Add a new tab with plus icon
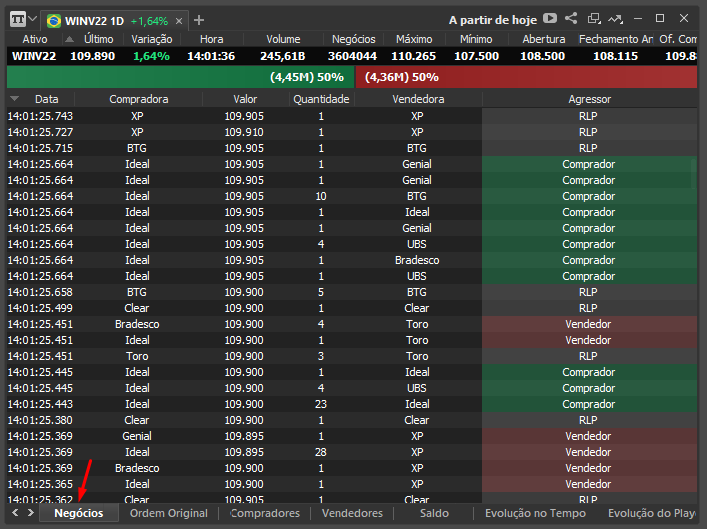Image resolution: width=707 pixels, height=529 pixels. tap(199, 20)
